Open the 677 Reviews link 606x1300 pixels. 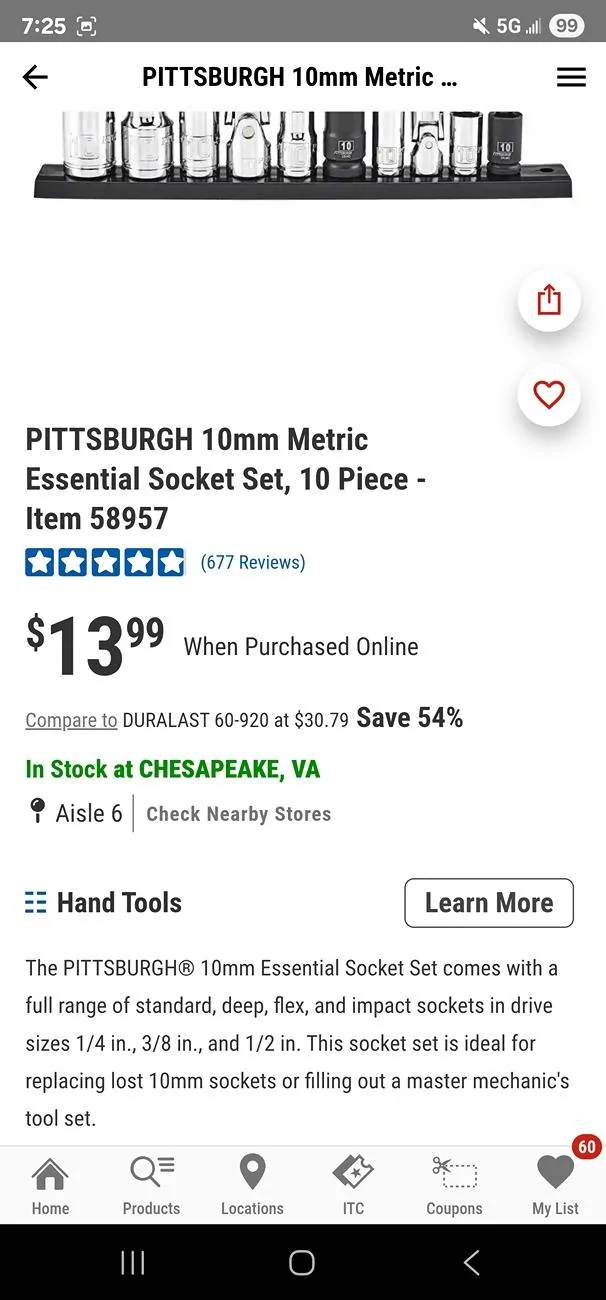click(253, 562)
